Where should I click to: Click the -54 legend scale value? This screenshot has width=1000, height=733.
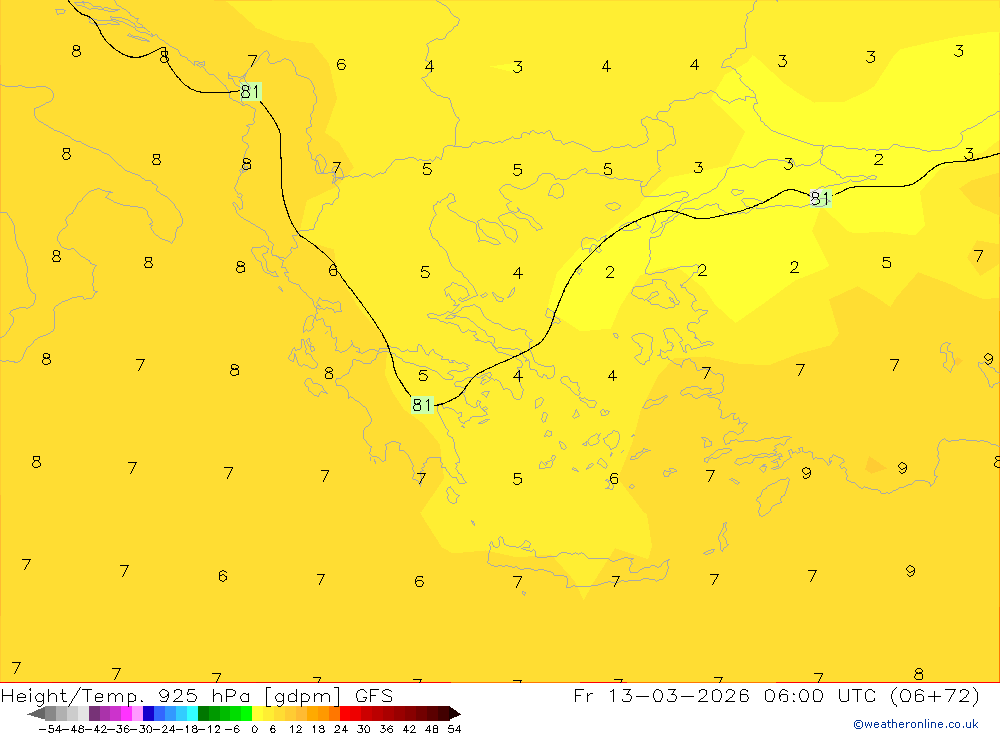pos(51,729)
